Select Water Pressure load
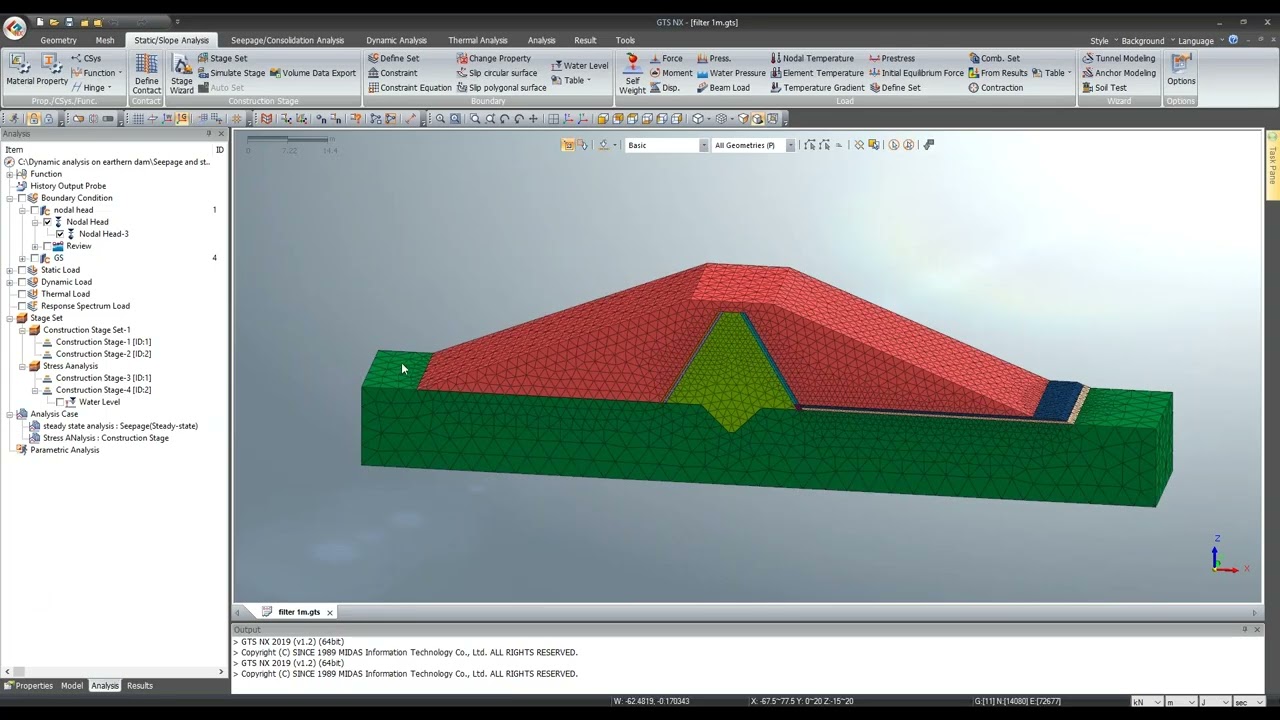 point(731,73)
